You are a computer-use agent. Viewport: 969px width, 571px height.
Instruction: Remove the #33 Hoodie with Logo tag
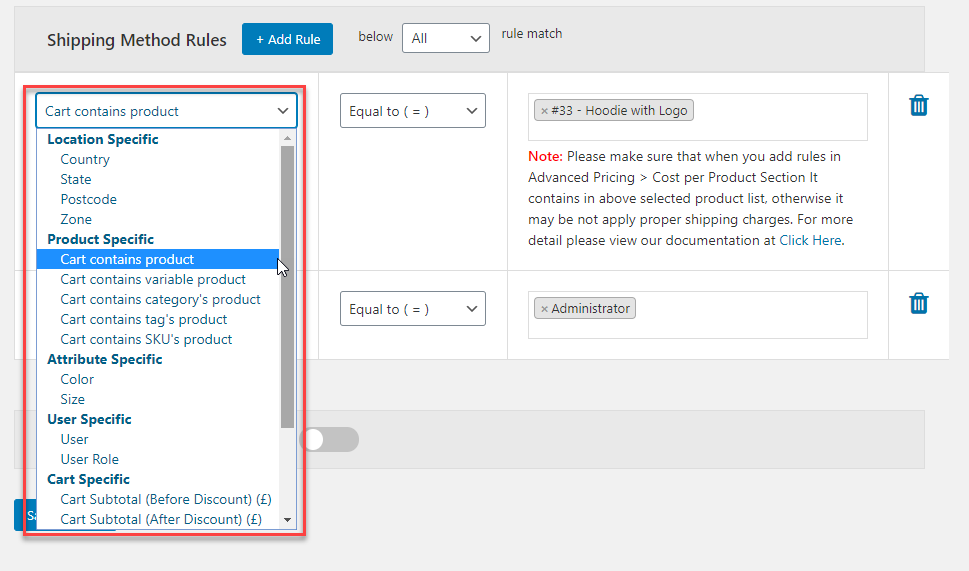point(544,111)
